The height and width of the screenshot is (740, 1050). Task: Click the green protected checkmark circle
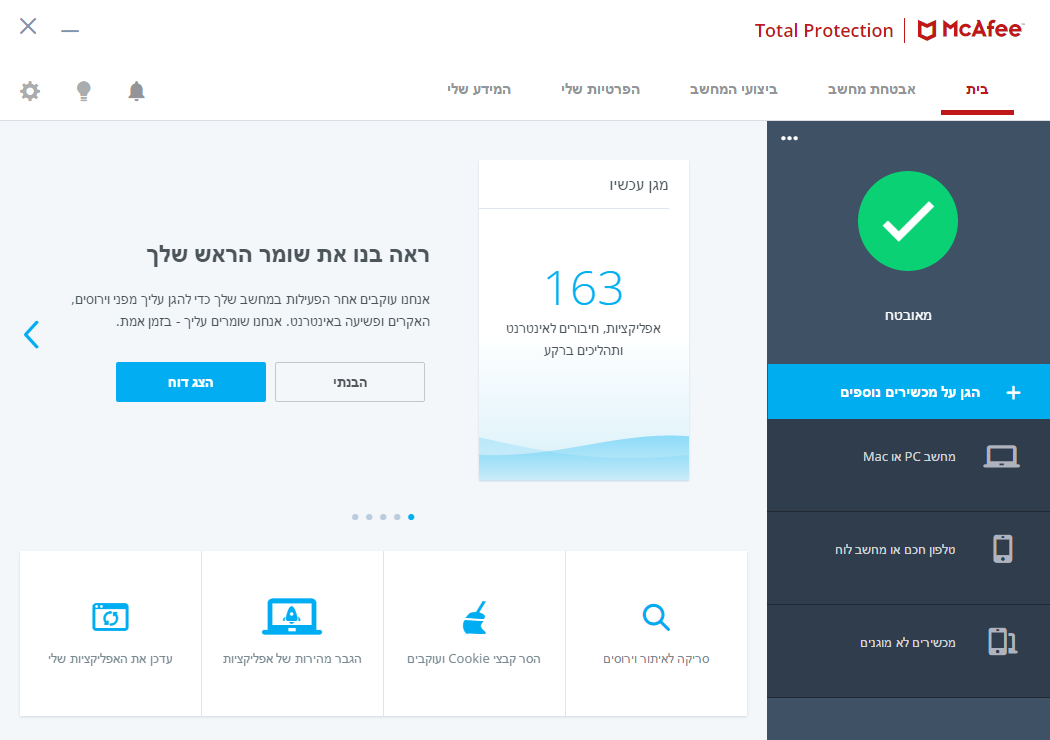[908, 221]
